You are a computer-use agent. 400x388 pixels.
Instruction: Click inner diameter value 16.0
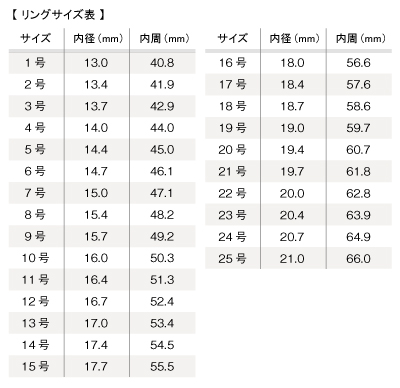tap(96, 258)
